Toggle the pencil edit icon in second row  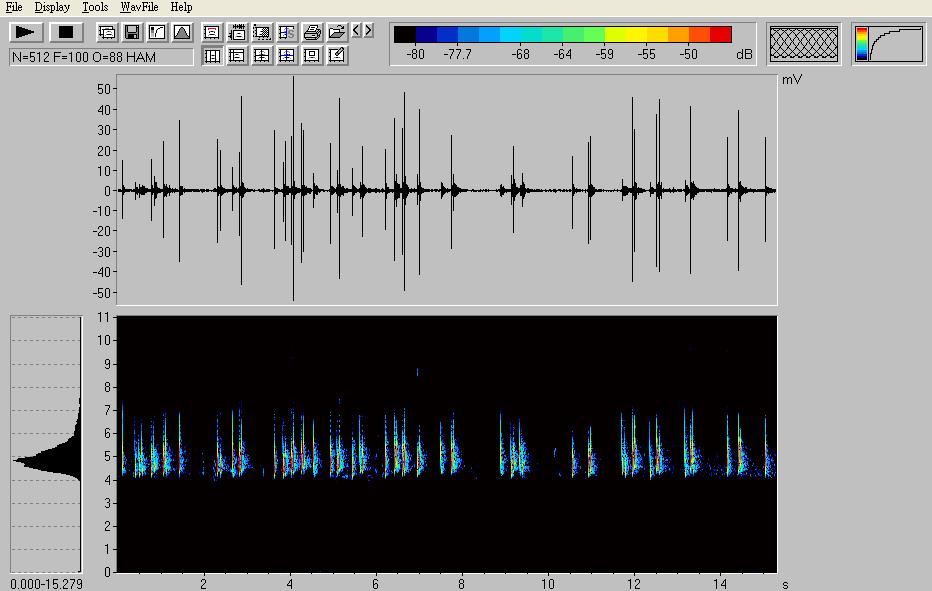(337, 56)
